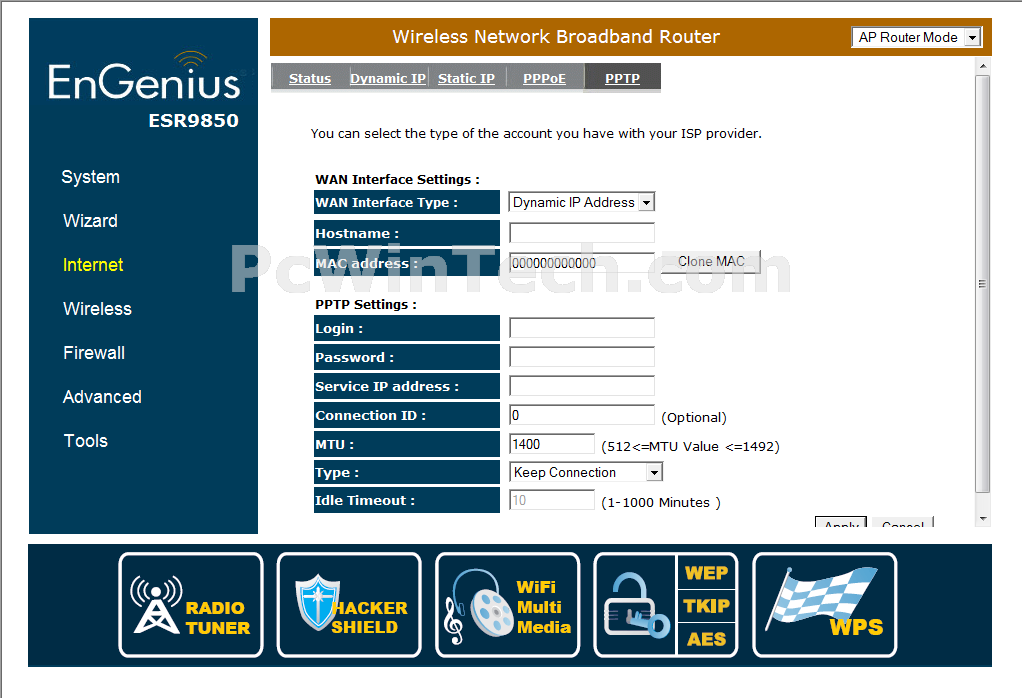Click the '(Optional)' hint beside Connection ID

(x=694, y=417)
